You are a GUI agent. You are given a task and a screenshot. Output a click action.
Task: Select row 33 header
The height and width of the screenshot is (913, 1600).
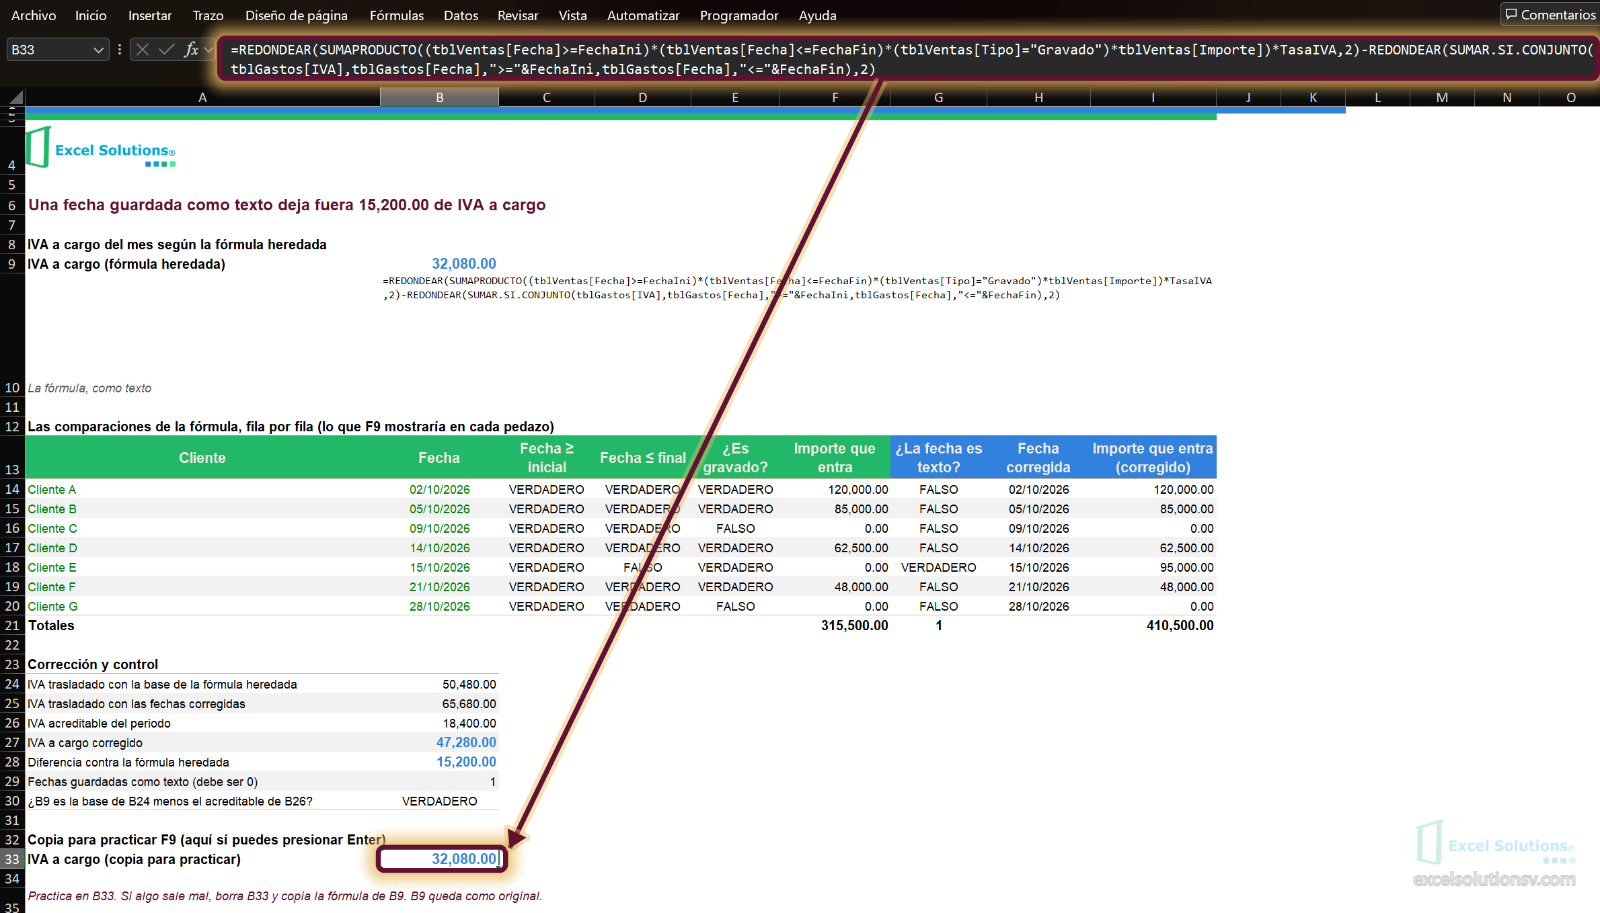coord(12,860)
